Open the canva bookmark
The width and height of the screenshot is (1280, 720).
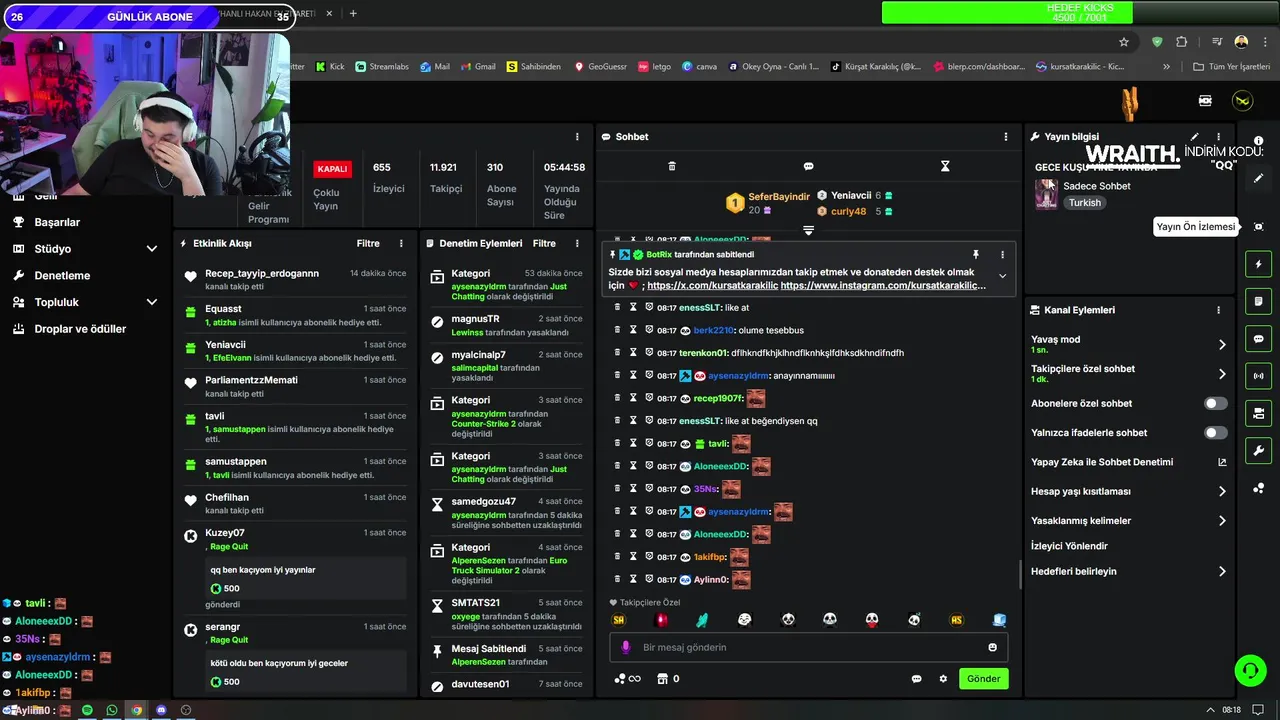pyautogui.click(x=699, y=67)
